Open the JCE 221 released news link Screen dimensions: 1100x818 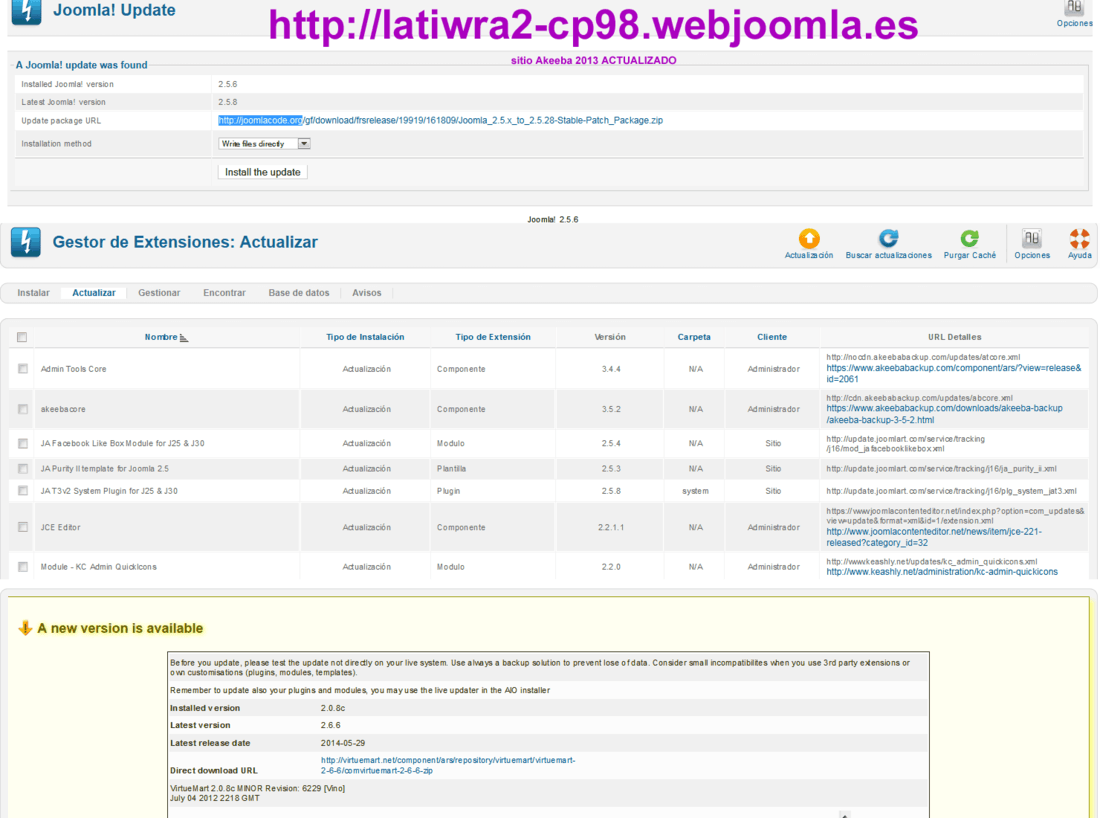click(x=934, y=537)
